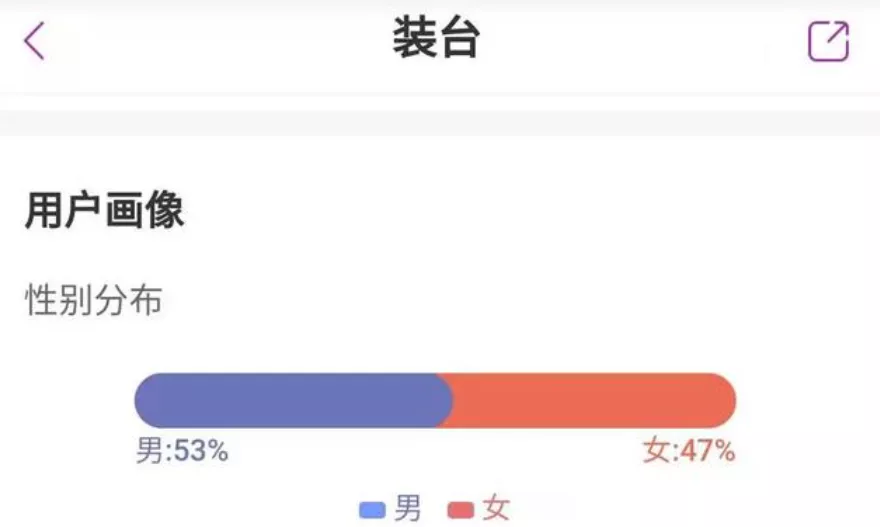Screen dimensions: 880x527
Task: Click the blue legend marker for 男
Action: pyautogui.click(x=372, y=511)
